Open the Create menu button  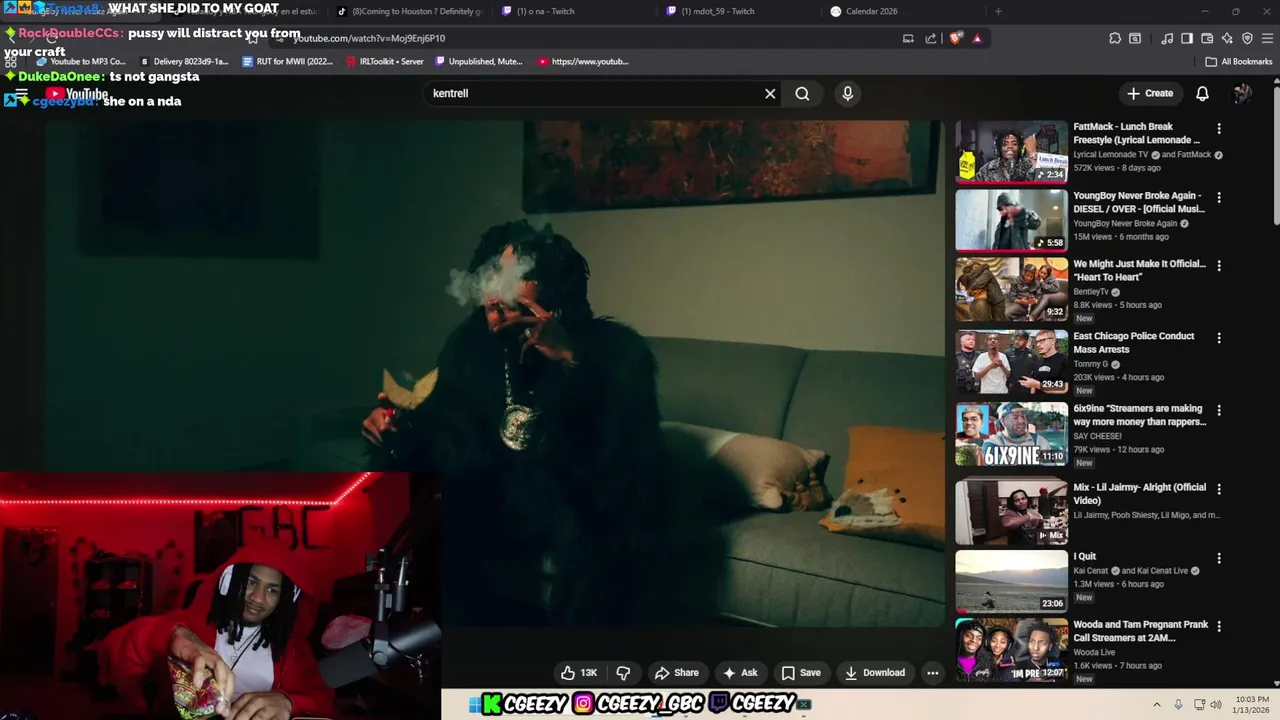[1150, 93]
